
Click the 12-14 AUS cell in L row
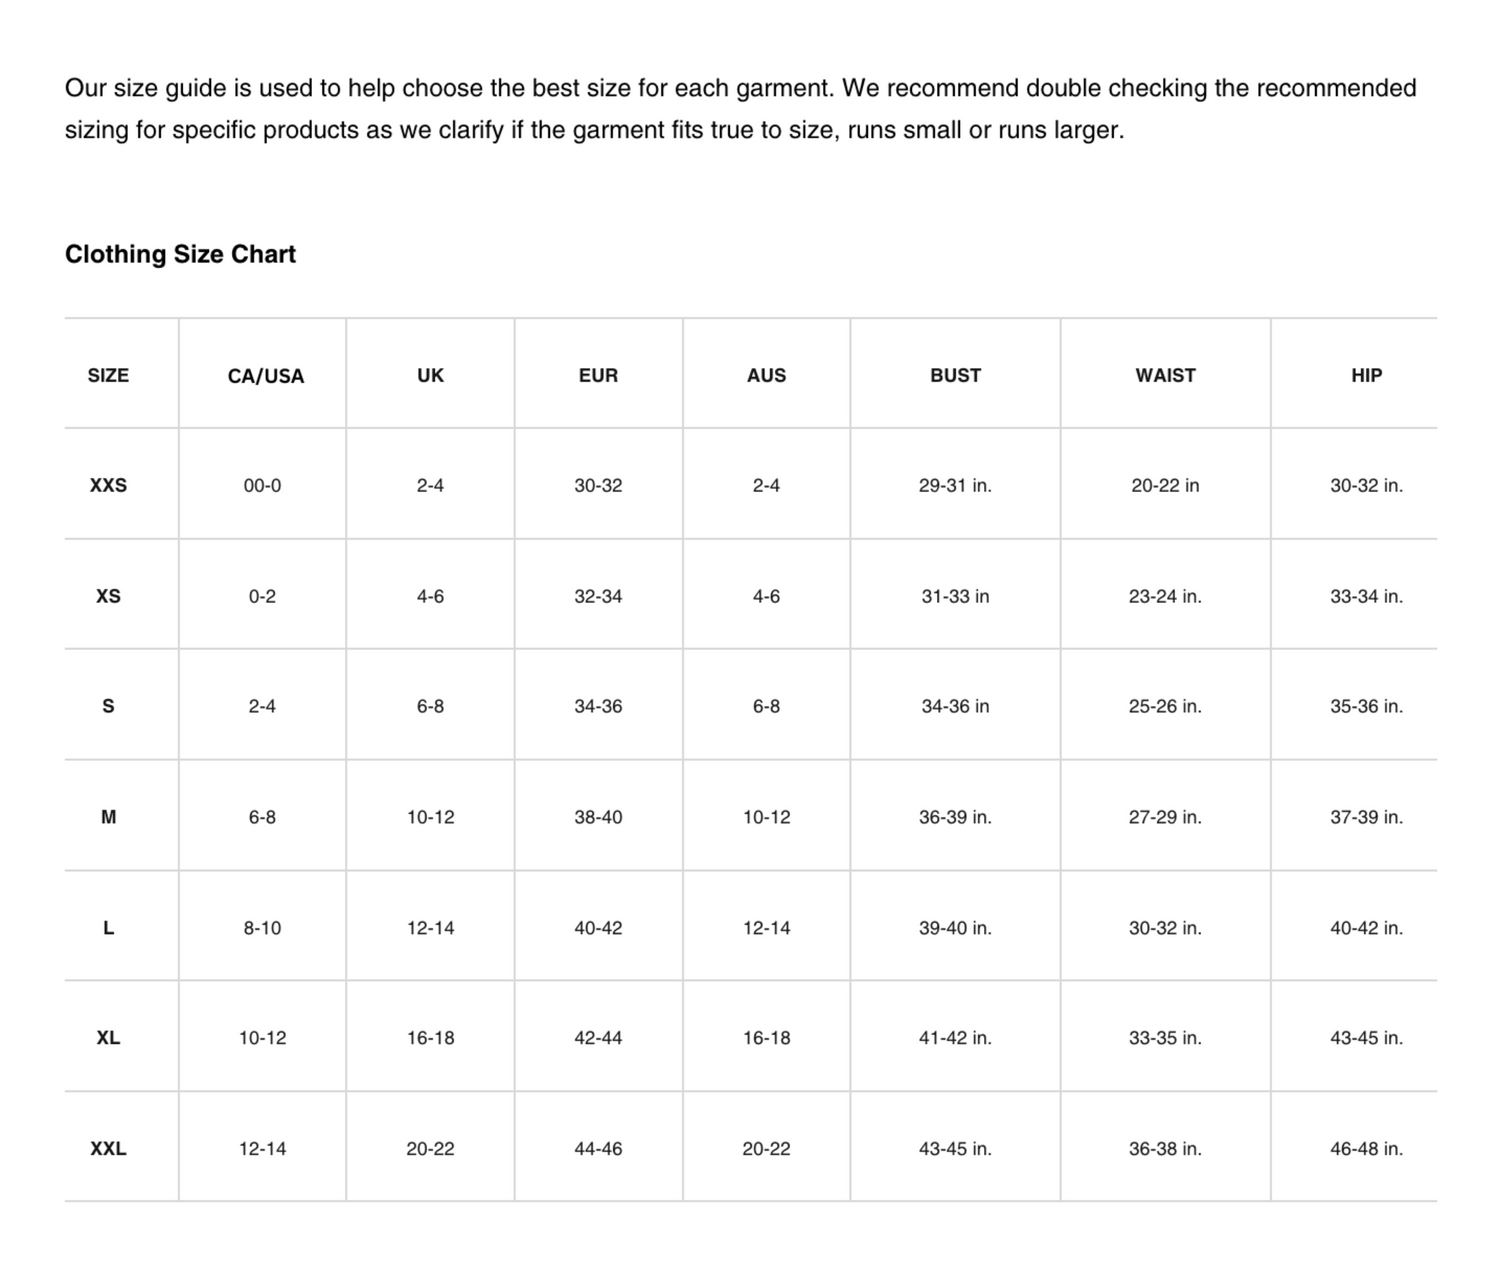pyautogui.click(x=766, y=928)
